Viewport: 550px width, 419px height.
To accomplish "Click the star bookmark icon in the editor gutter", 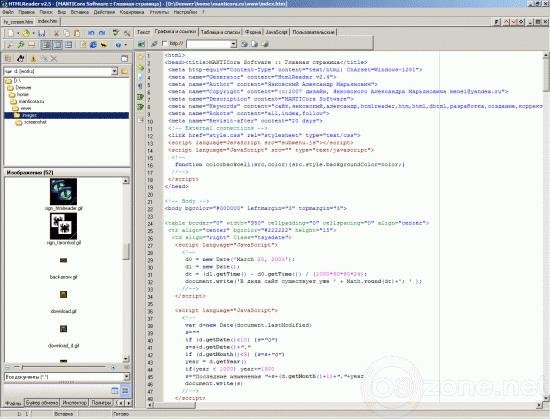I will coord(141,57).
